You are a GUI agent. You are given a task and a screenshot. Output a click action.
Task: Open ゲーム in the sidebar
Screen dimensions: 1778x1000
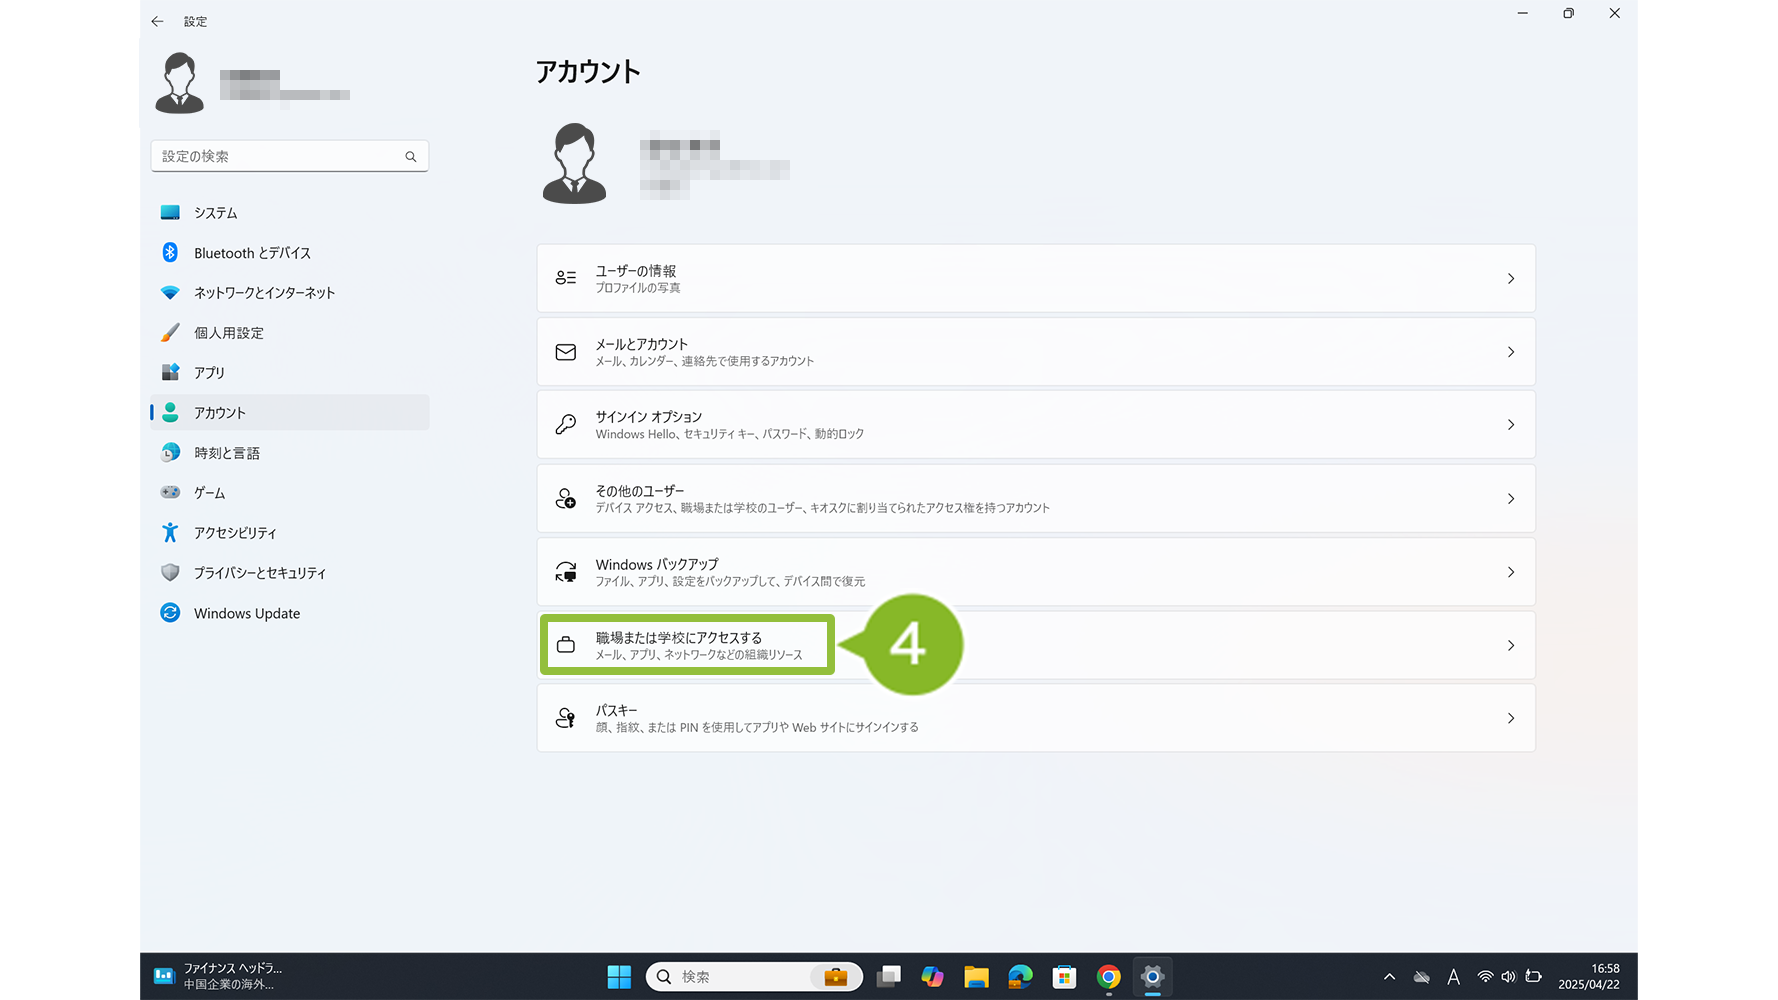click(290, 493)
